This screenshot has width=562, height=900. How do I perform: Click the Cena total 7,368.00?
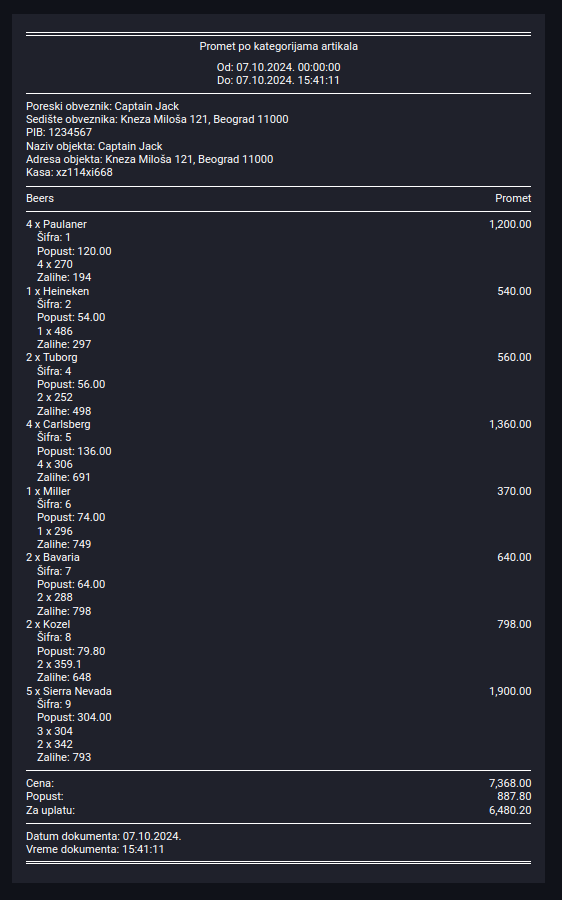510,783
